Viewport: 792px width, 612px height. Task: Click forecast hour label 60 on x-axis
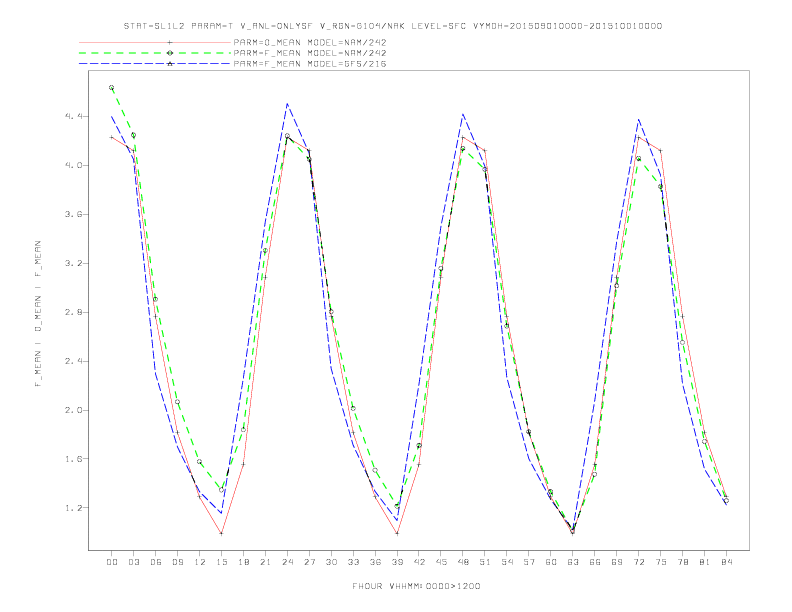(x=551, y=562)
